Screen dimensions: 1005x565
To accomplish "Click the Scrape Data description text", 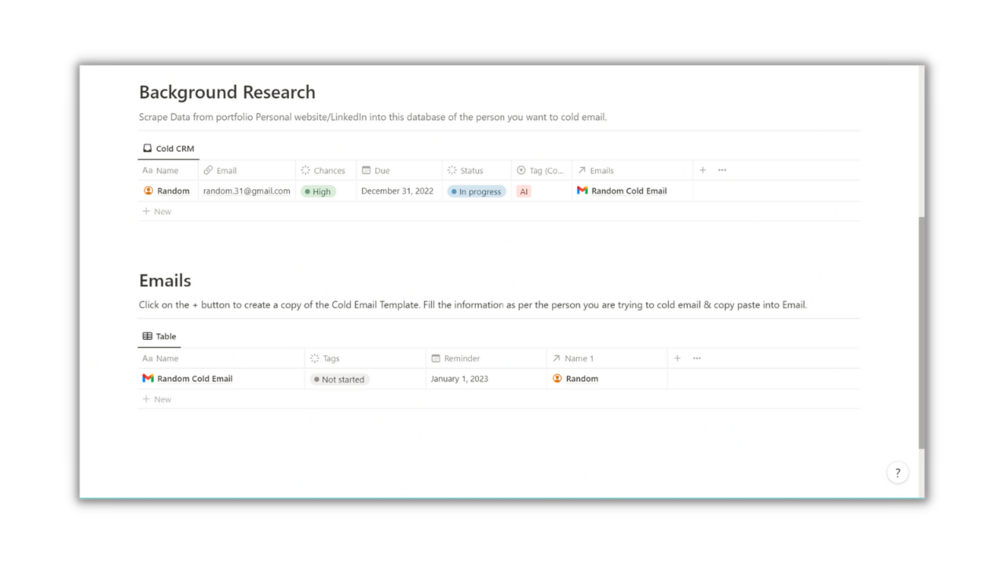I will coord(372,117).
